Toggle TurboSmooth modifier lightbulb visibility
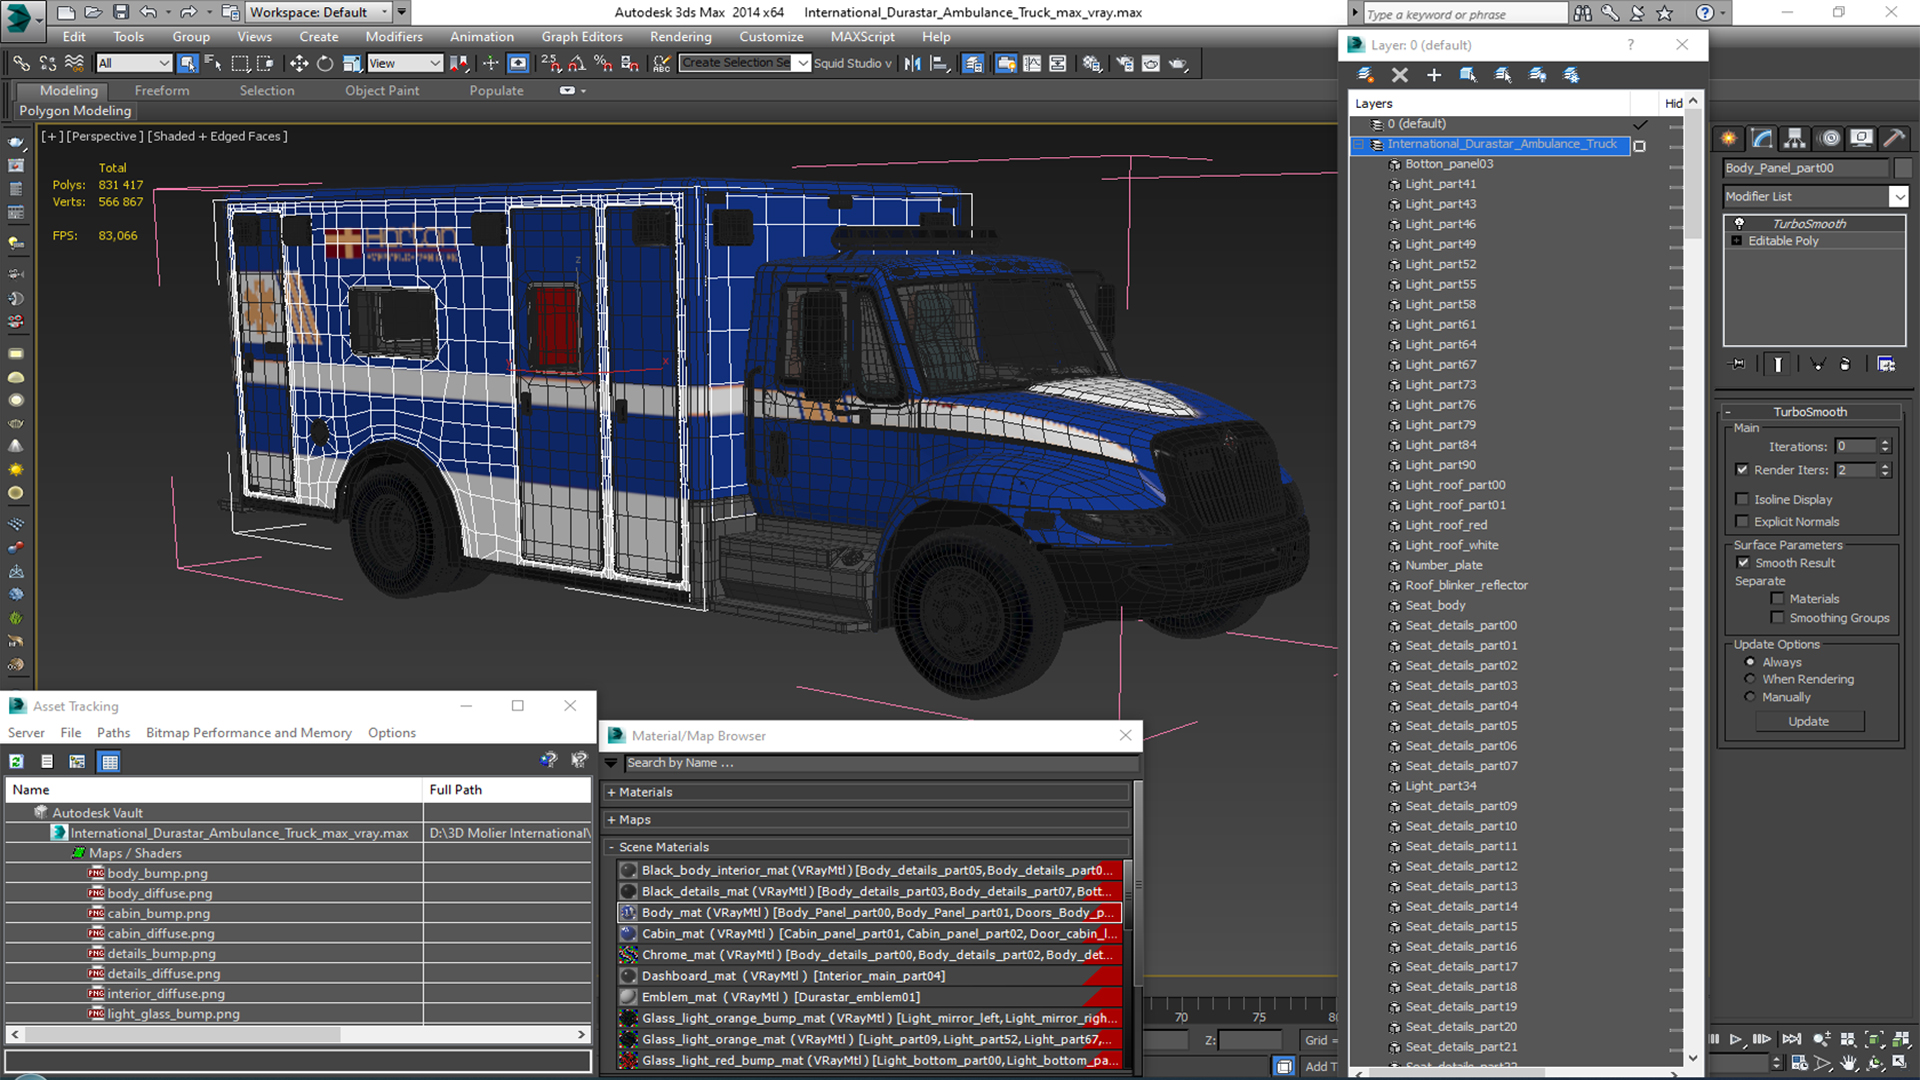Screen dimensions: 1920x1080 tap(1739, 223)
